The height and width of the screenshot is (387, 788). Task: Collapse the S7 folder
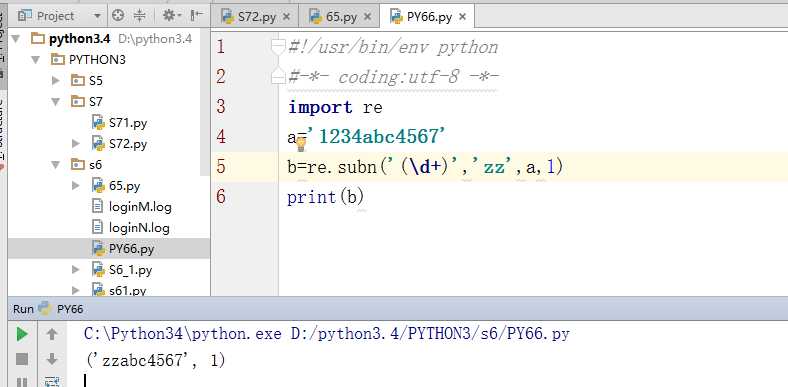tap(56, 102)
